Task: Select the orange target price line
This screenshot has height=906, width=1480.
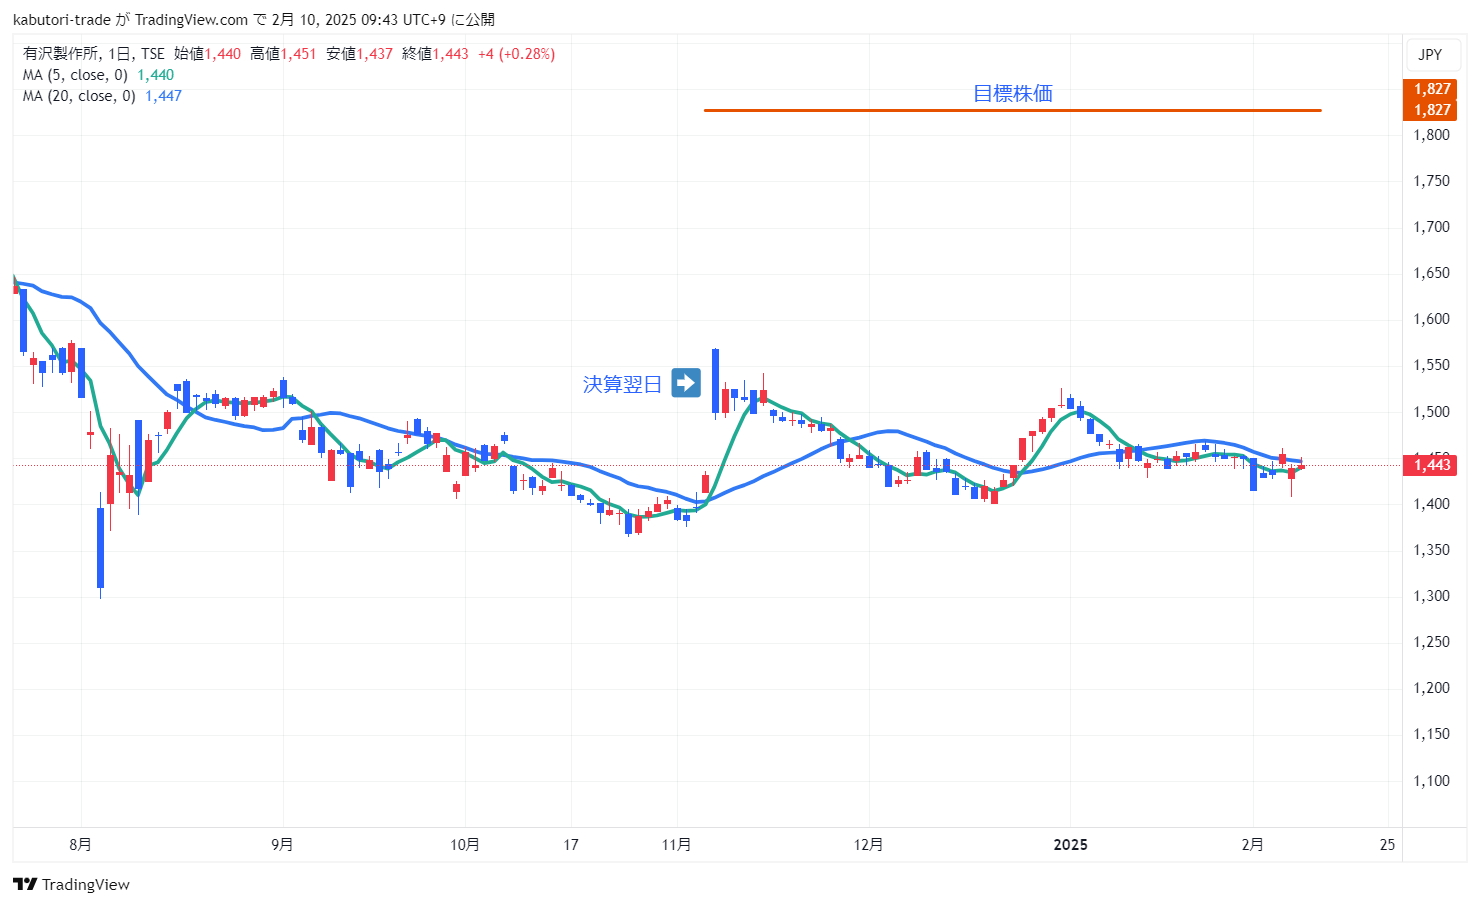Action: (x=1012, y=110)
